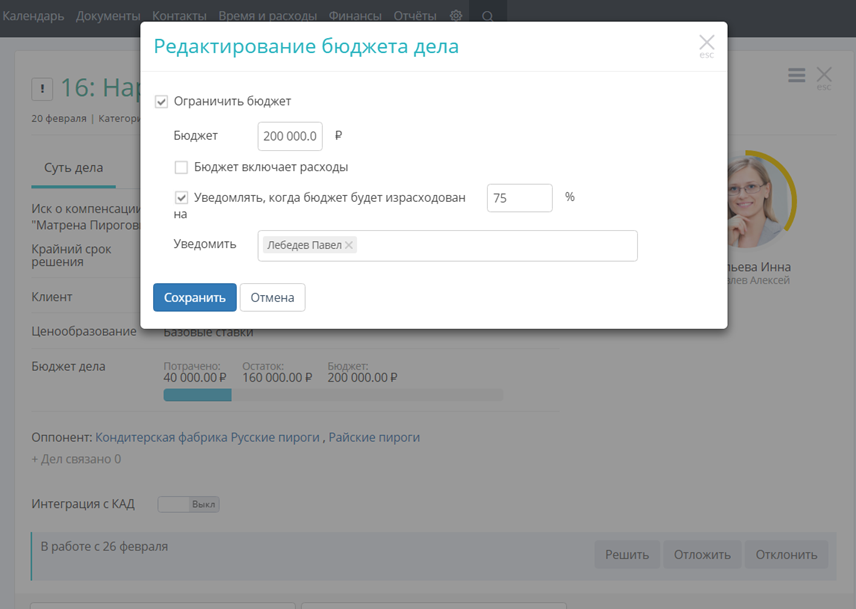Open the Кондитерская фабрика Русские пироги link
This screenshot has width=856, height=609.
click(208, 437)
